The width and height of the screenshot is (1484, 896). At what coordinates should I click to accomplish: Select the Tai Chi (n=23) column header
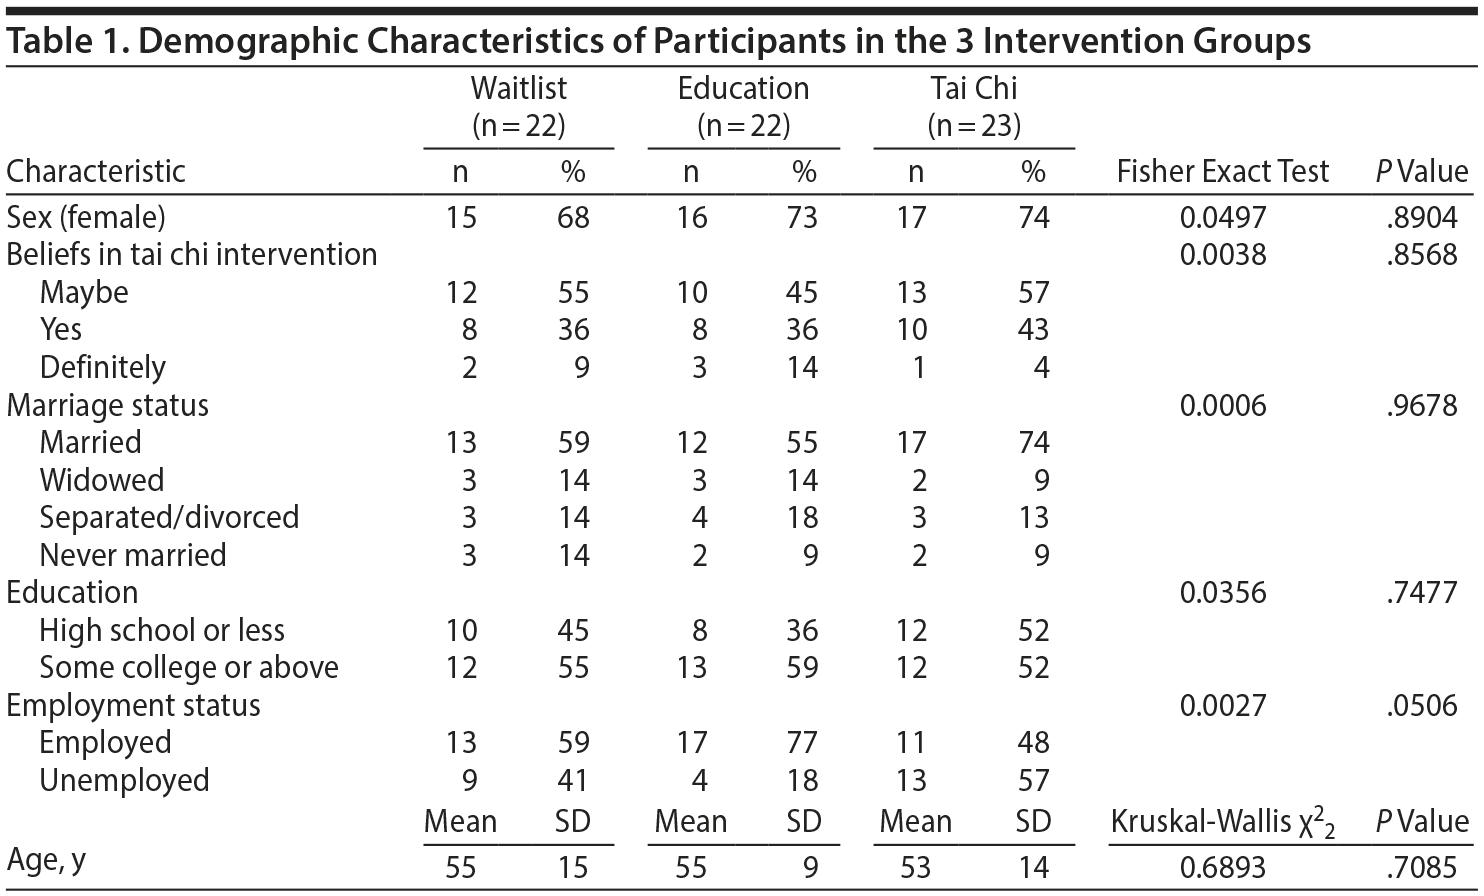973,106
